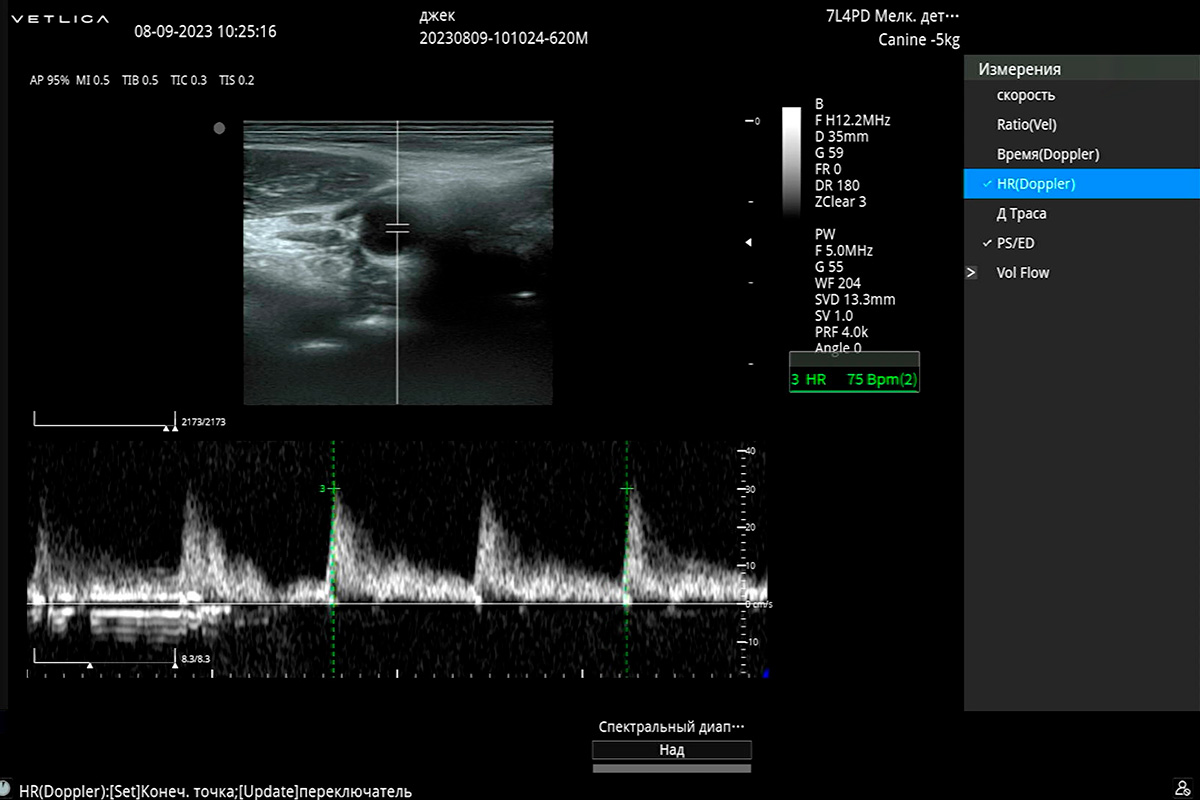This screenshot has height=800, width=1200.
Task: Select the скорость measurement
Action: 1025,96
